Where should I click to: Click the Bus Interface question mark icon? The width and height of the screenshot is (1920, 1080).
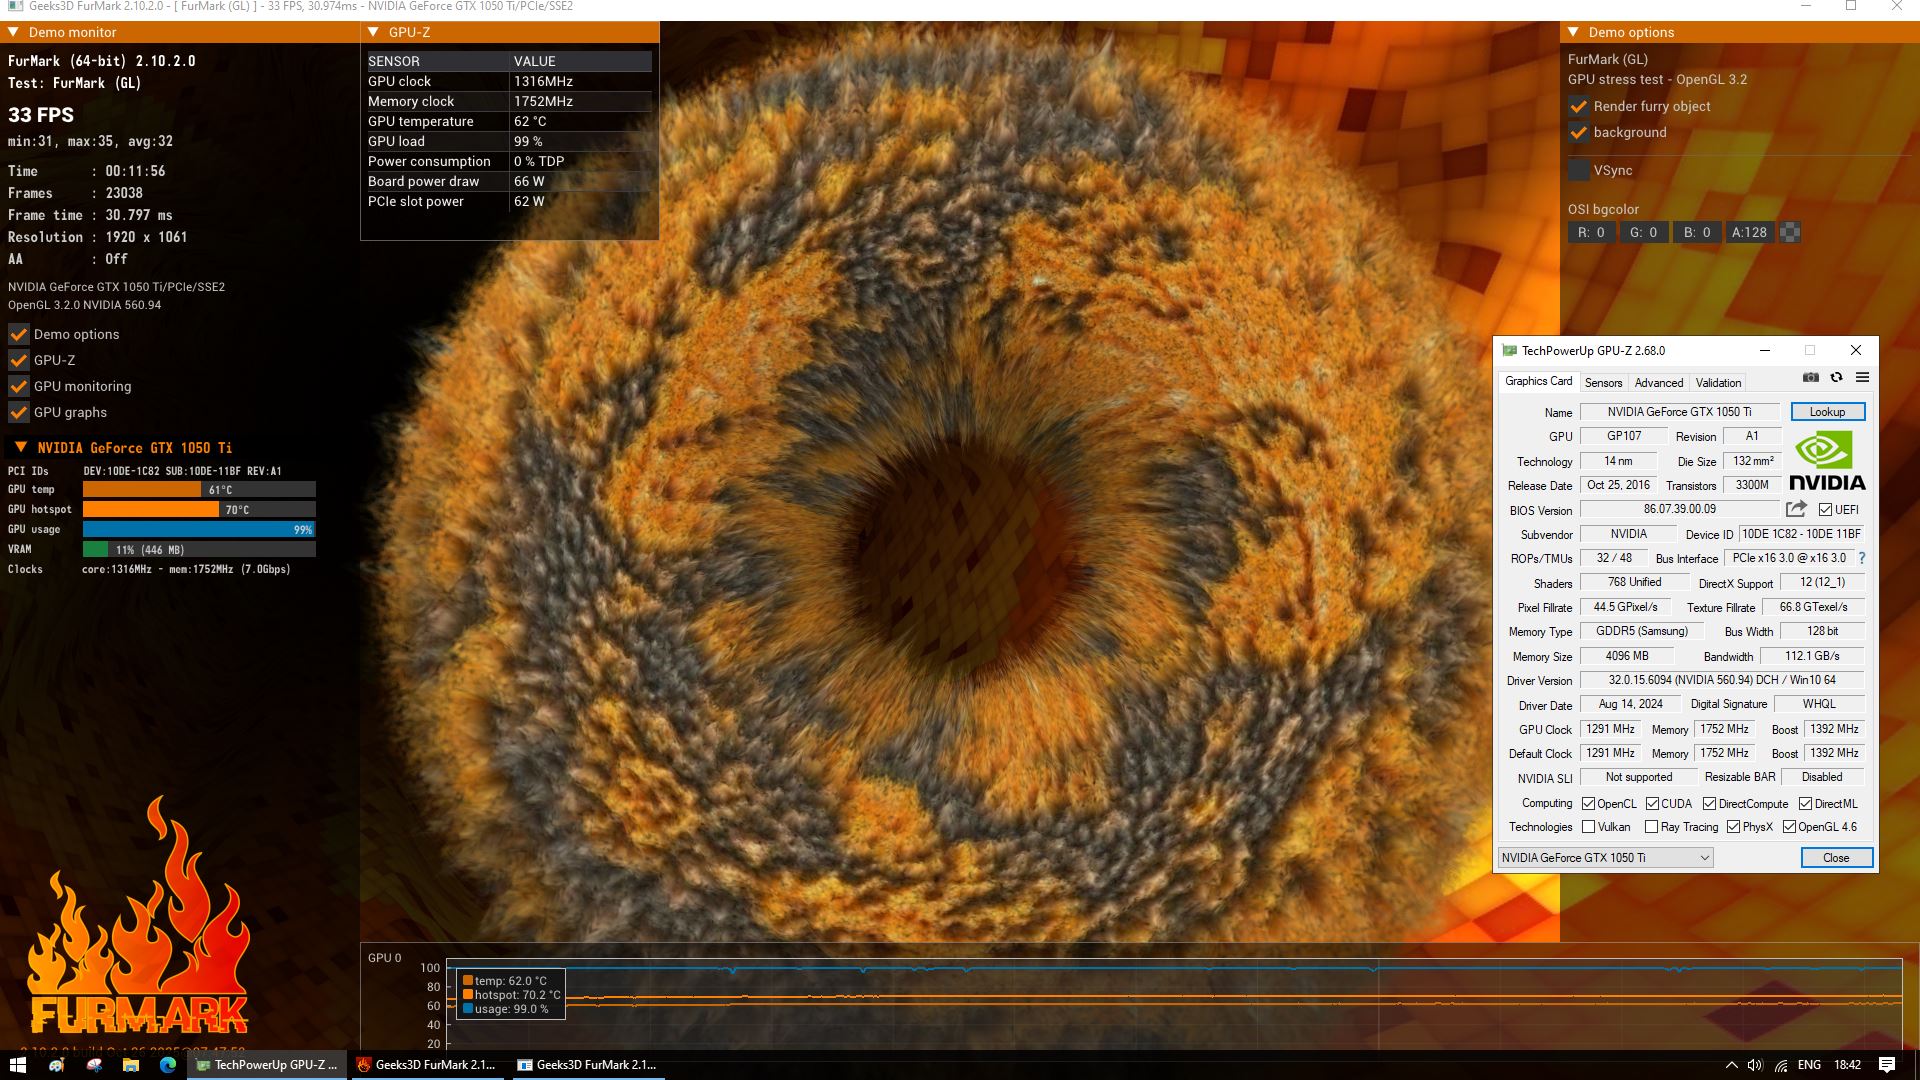coord(1862,558)
